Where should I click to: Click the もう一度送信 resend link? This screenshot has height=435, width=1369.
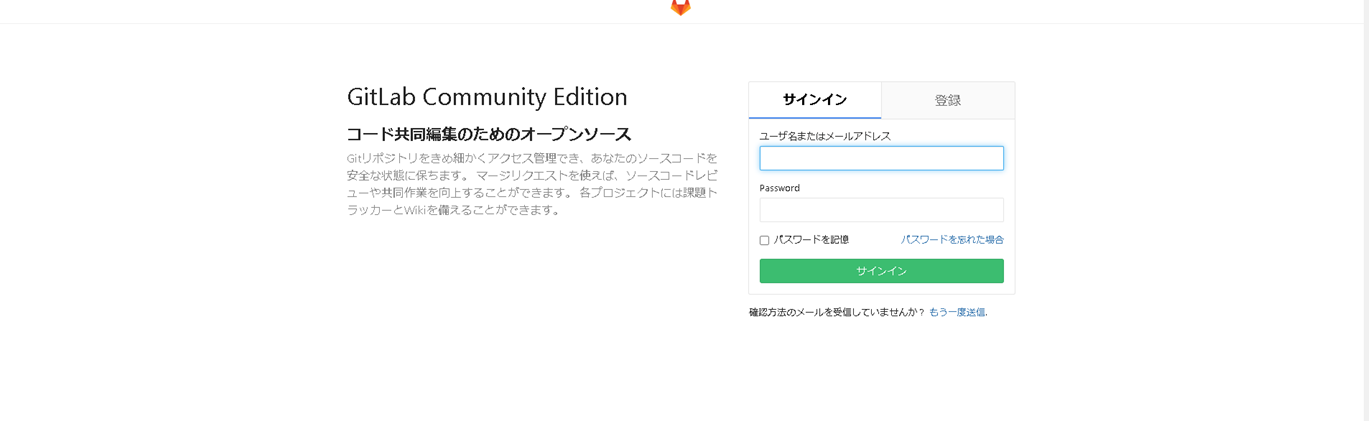point(957,312)
